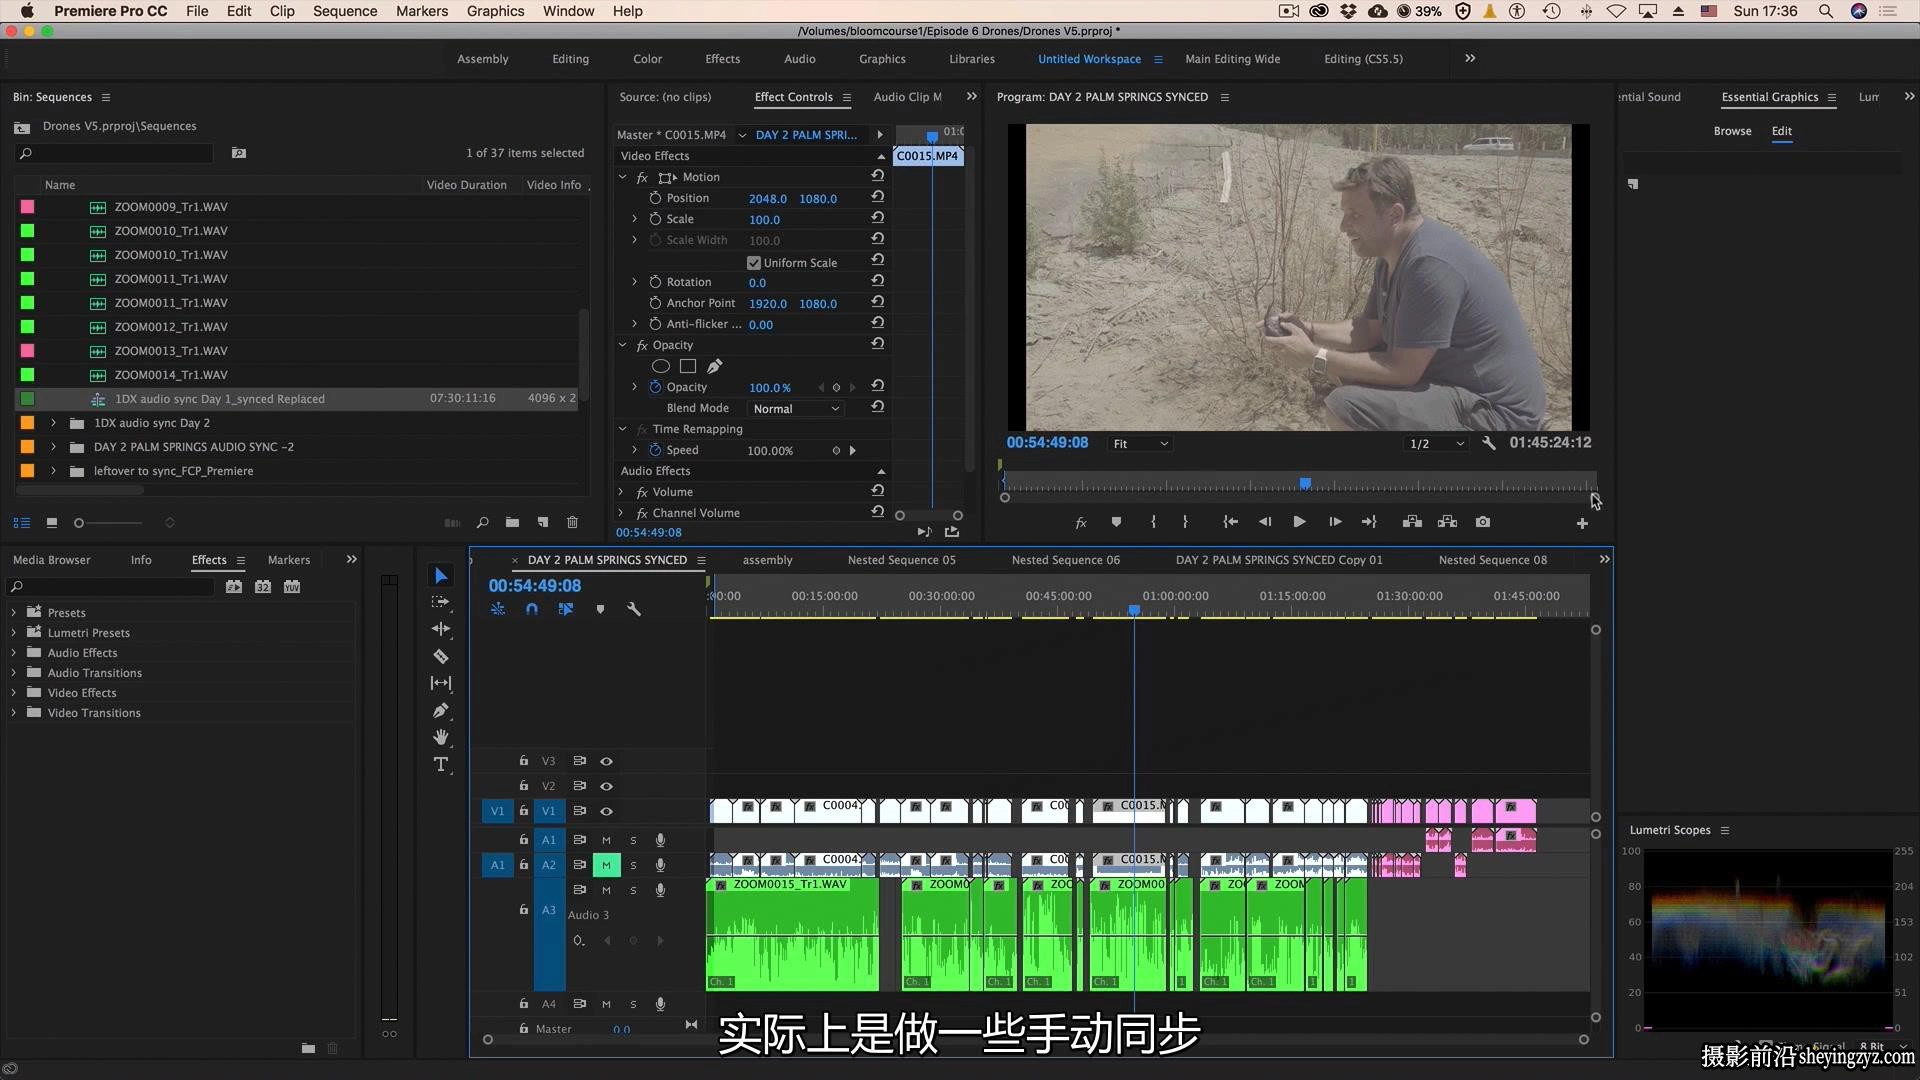The image size is (1920, 1080).
Task: Click the Position X value 2048.0
Action: pos(767,199)
